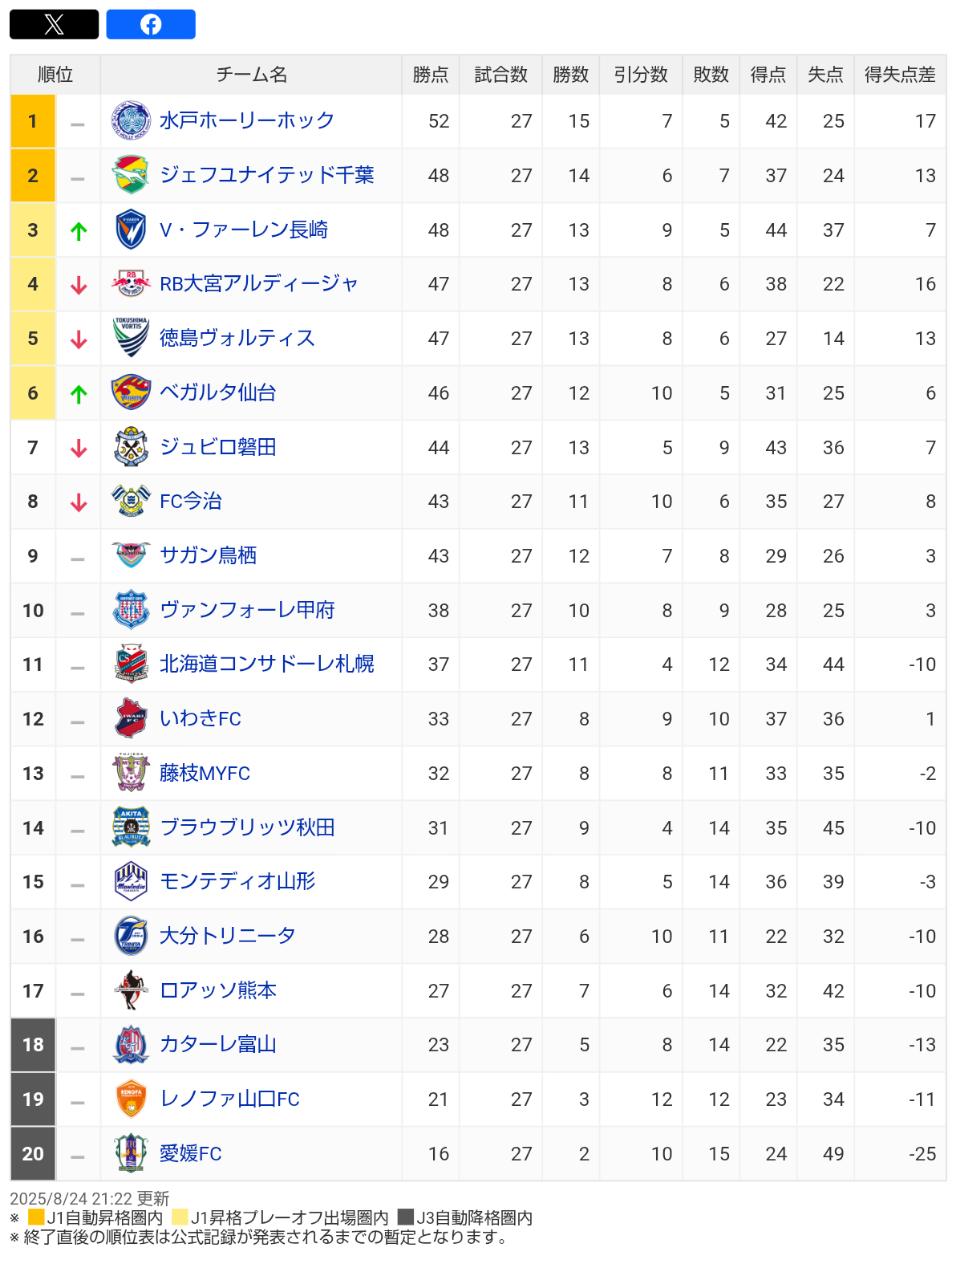Click the X share button
The width and height of the screenshot is (960, 1280).
[x=54, y=24]
